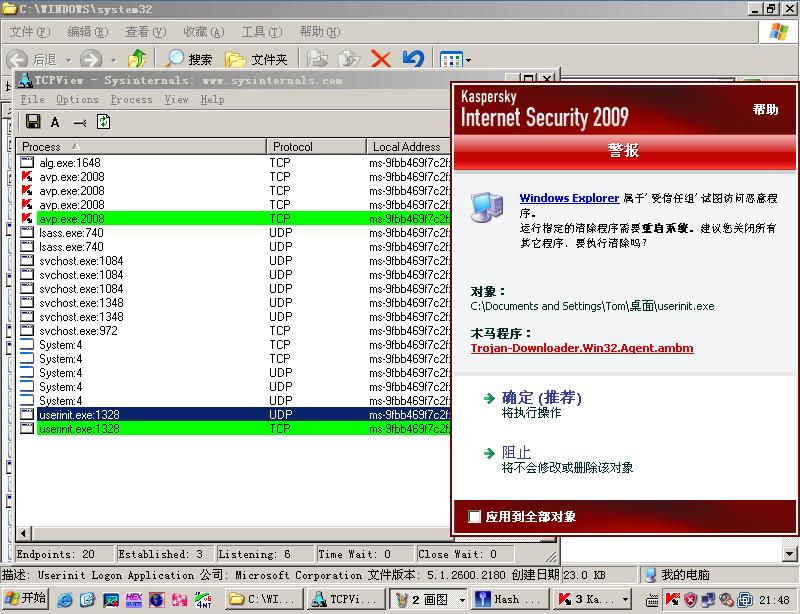Click the network computers tray icon
This screenshot has width=800, height=614.
click(708, 600)
